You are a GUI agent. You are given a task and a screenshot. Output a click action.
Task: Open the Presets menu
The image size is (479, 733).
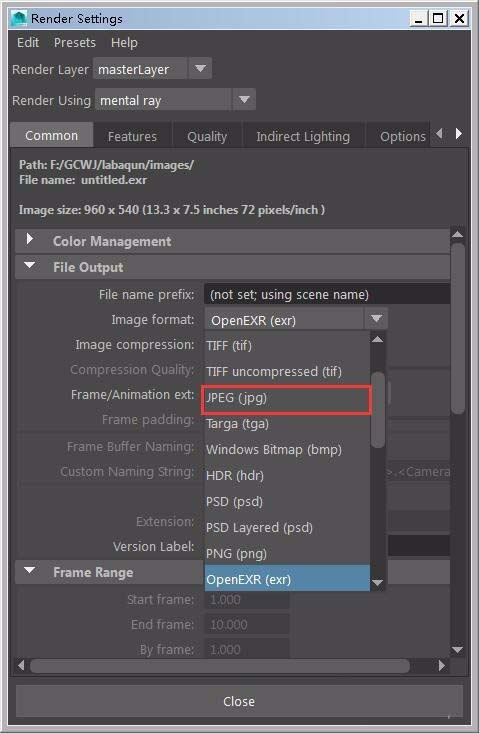tap(74, 43)
